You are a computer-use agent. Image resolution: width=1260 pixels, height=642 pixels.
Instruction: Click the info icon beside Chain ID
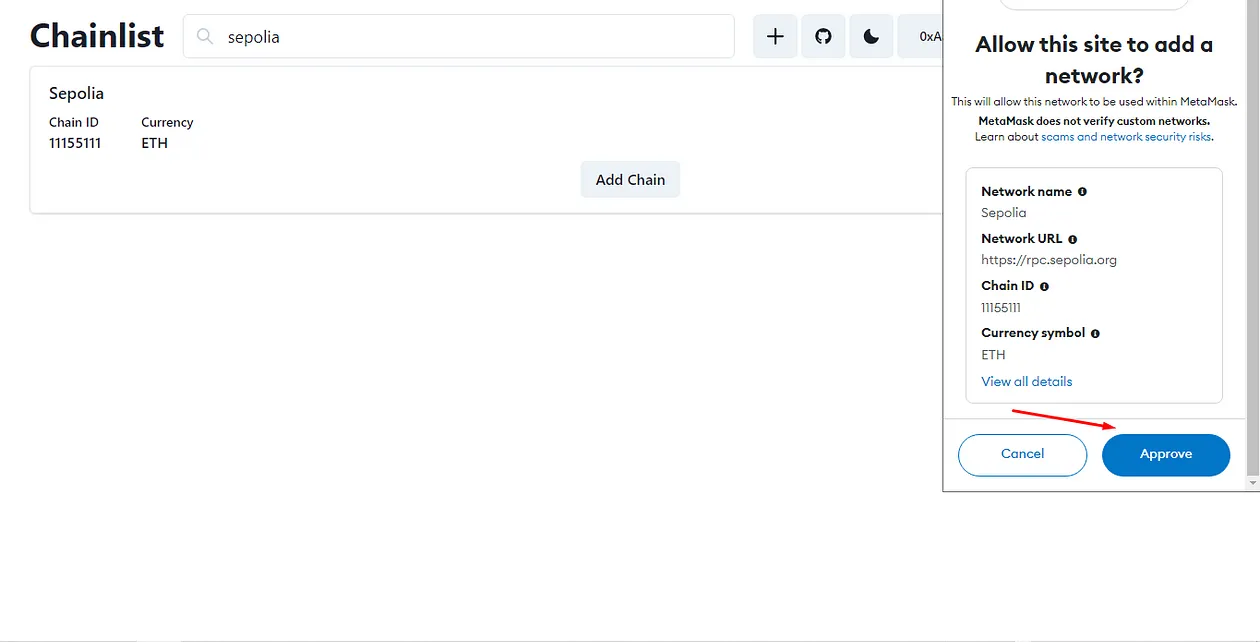[x=1044, y=286]
